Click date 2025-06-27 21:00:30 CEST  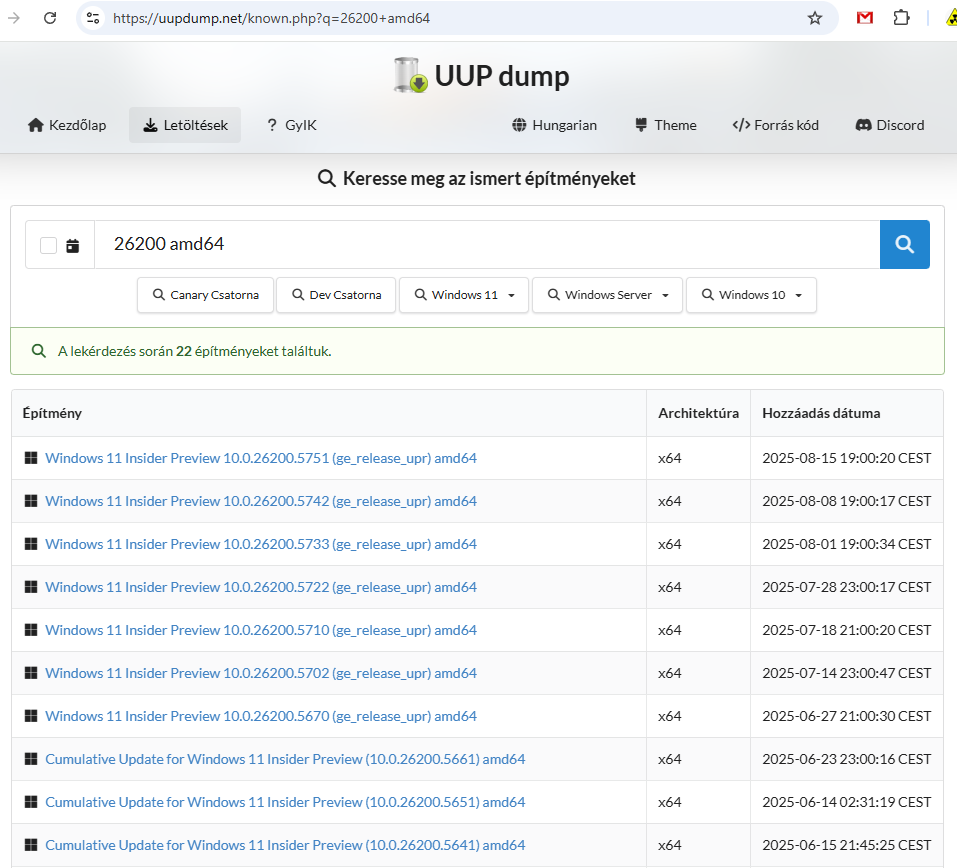847,716
